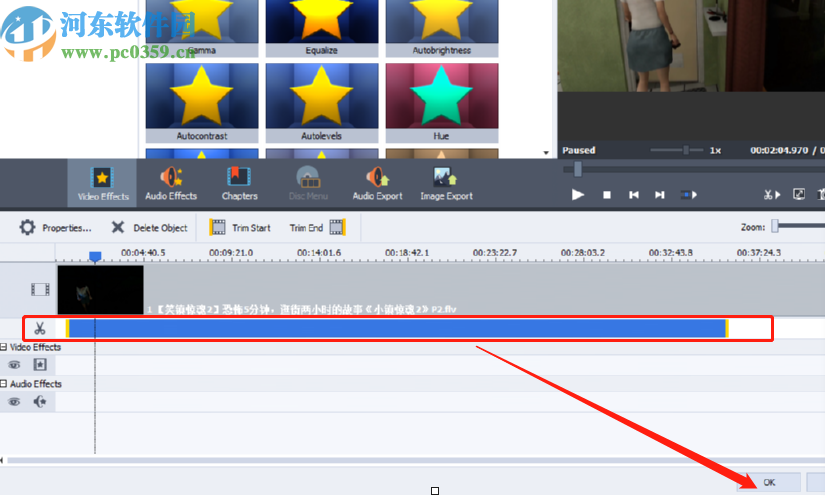Click the 00:18:42.1 ruler mark
825x496 pixels.
(x=407, y=253)
